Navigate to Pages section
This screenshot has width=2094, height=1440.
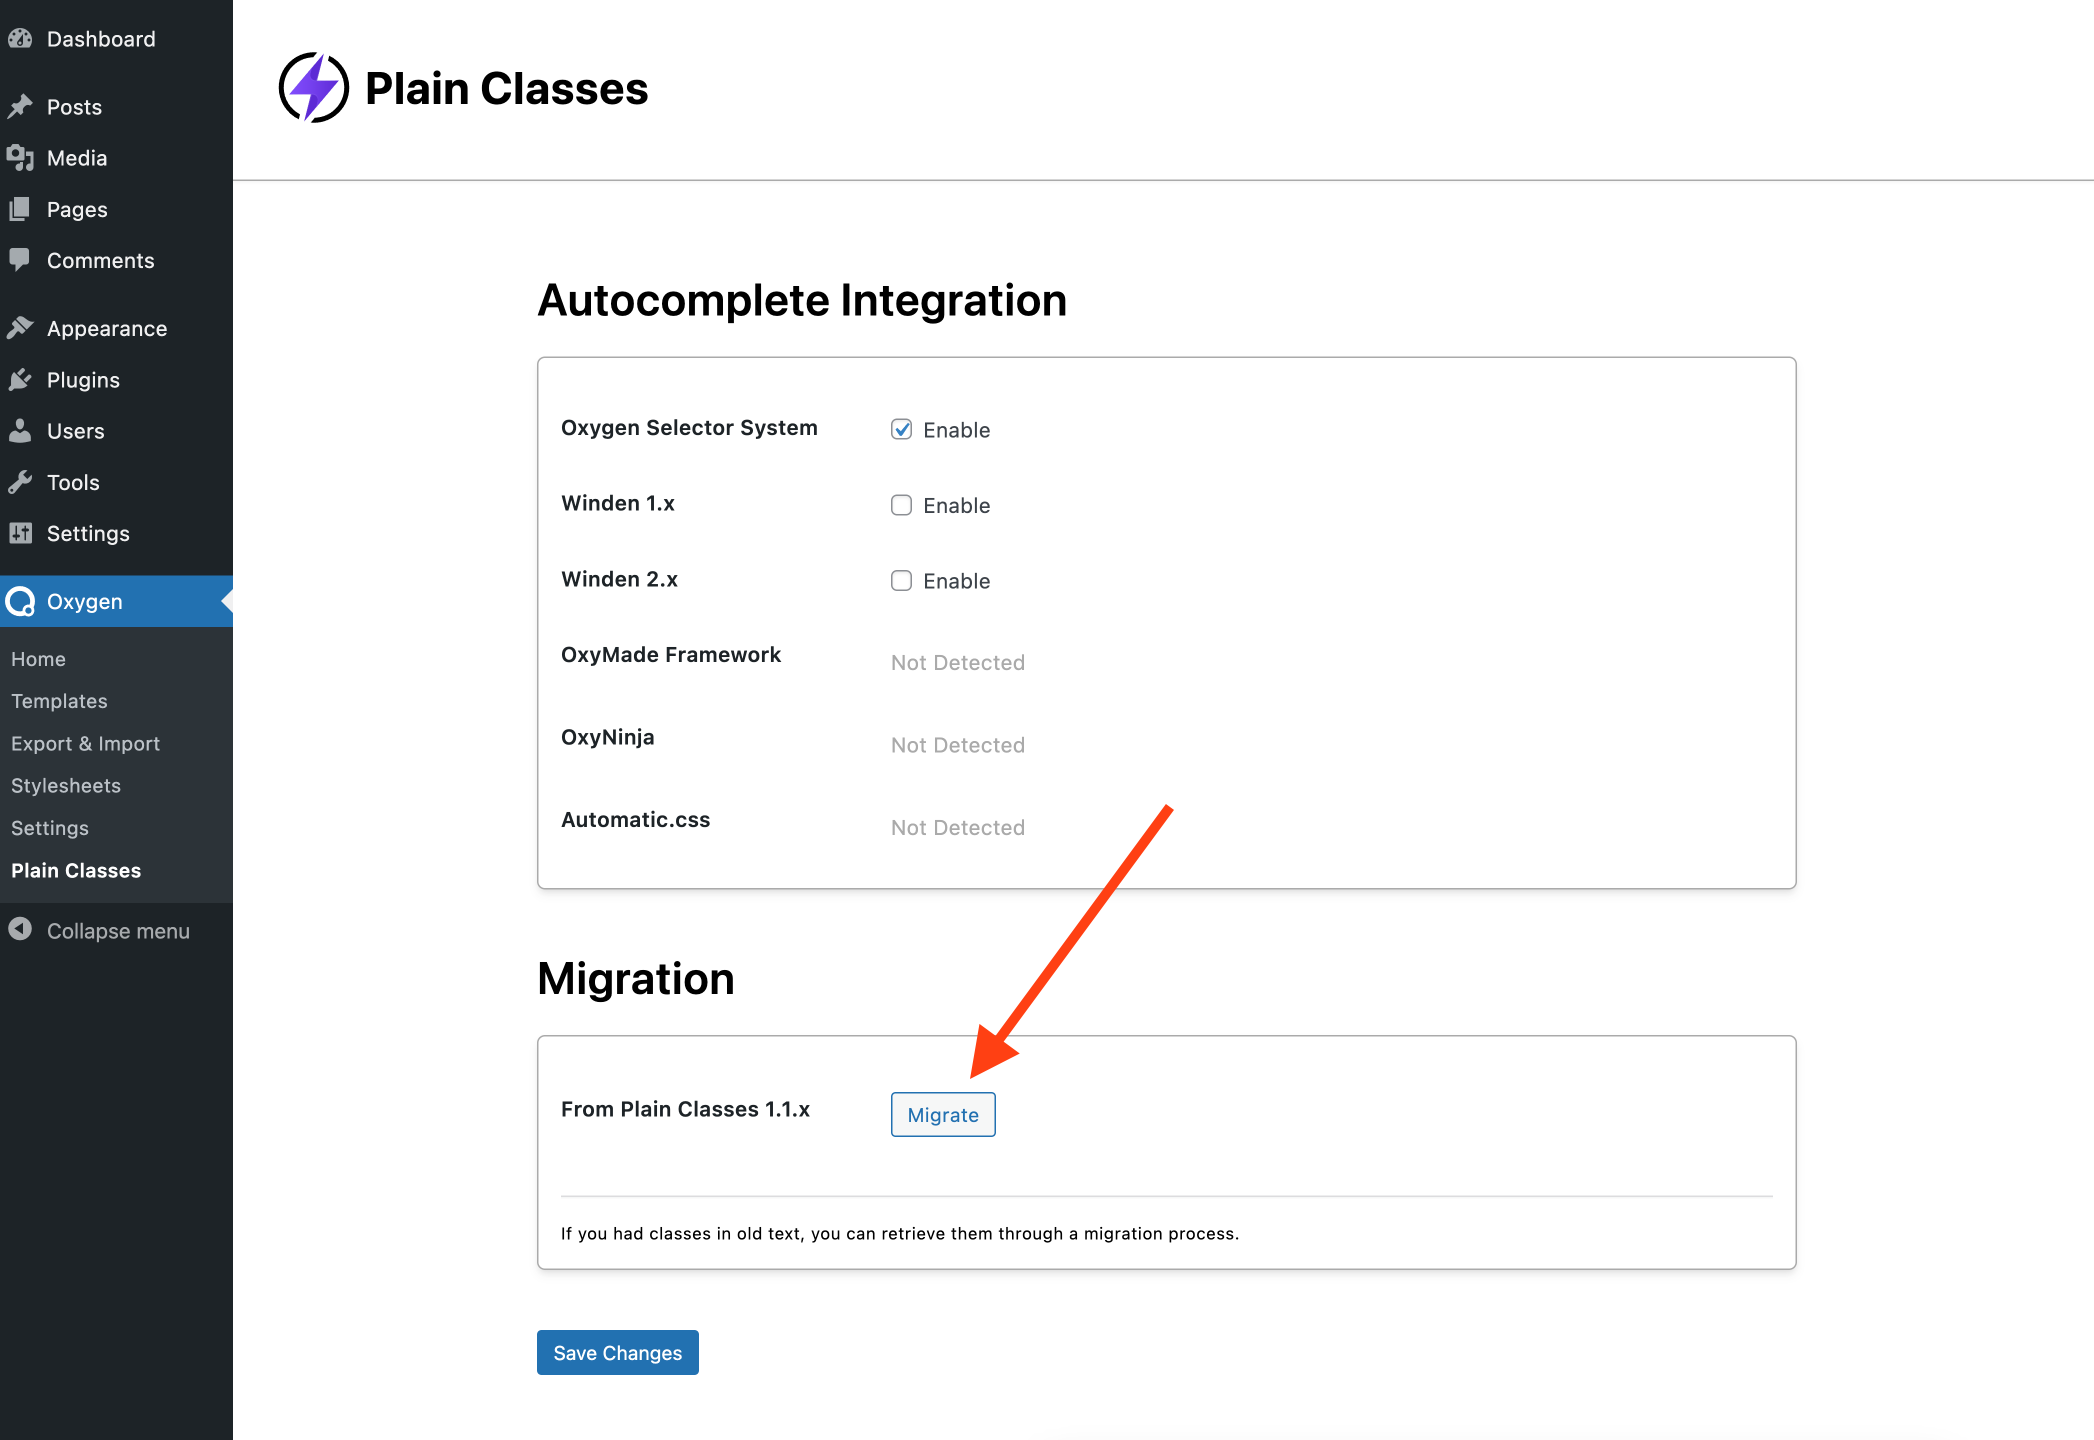pyautogui.click(x=76, y=208)
